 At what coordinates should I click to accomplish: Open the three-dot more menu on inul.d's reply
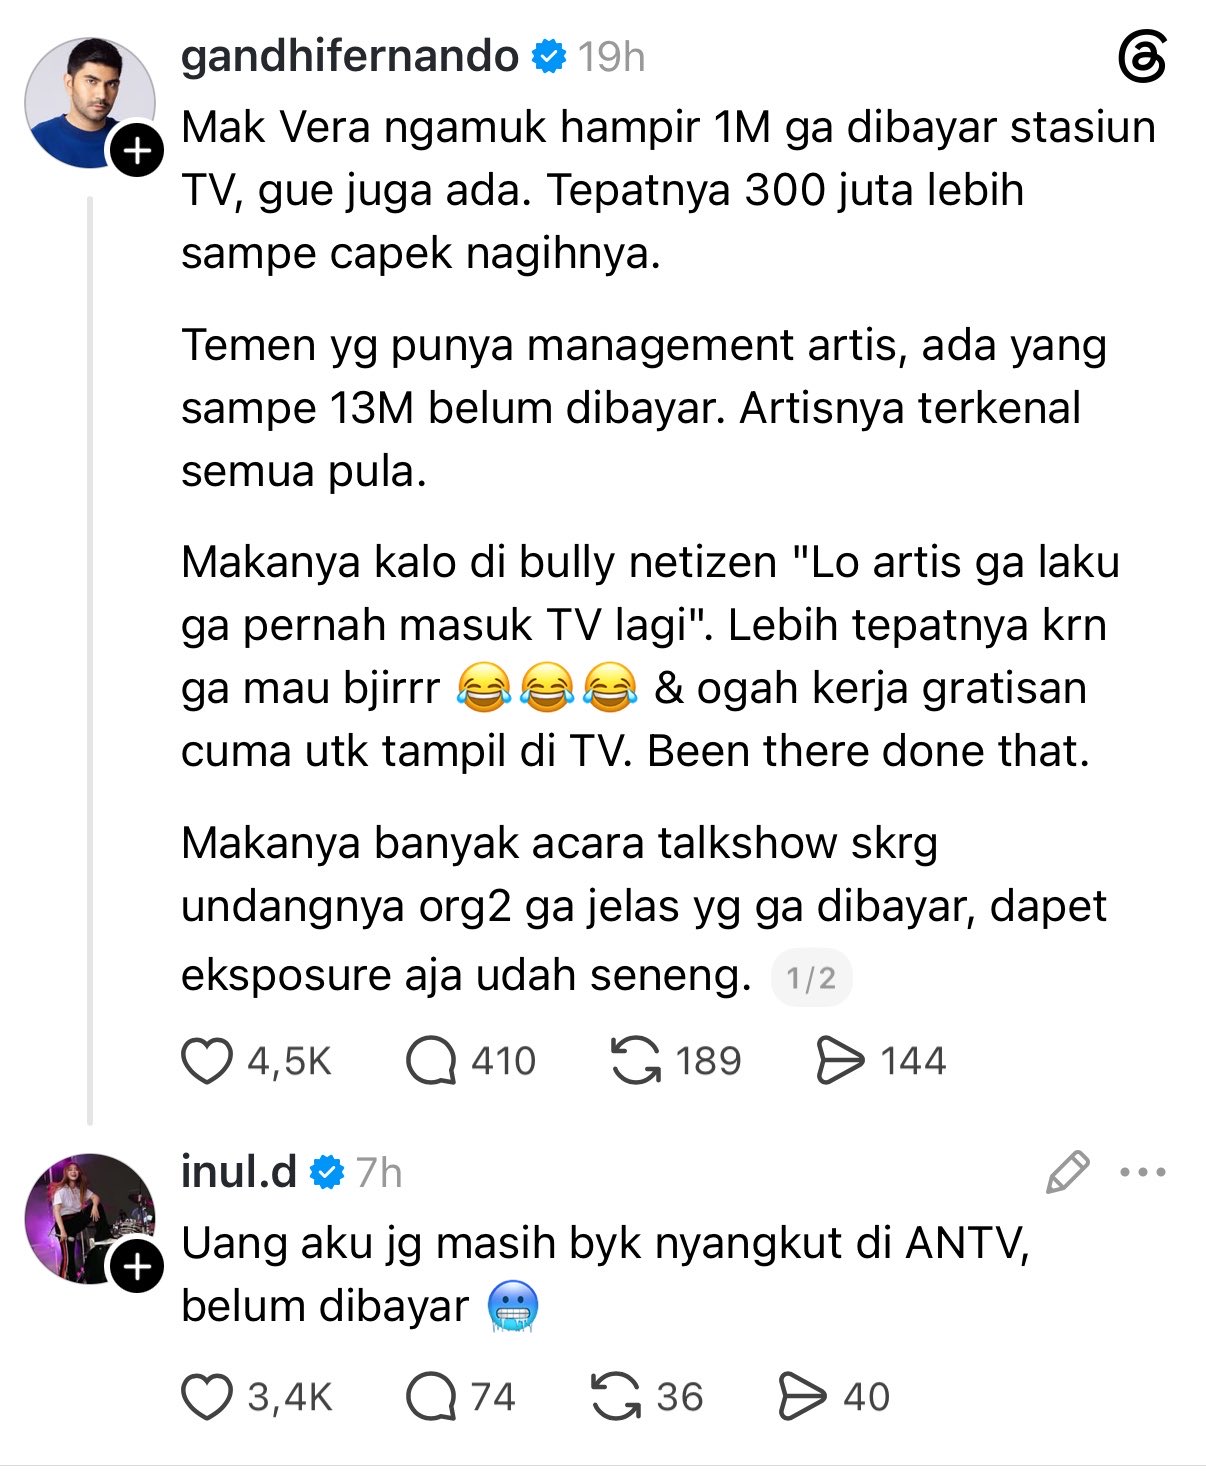(1143, 1172)
